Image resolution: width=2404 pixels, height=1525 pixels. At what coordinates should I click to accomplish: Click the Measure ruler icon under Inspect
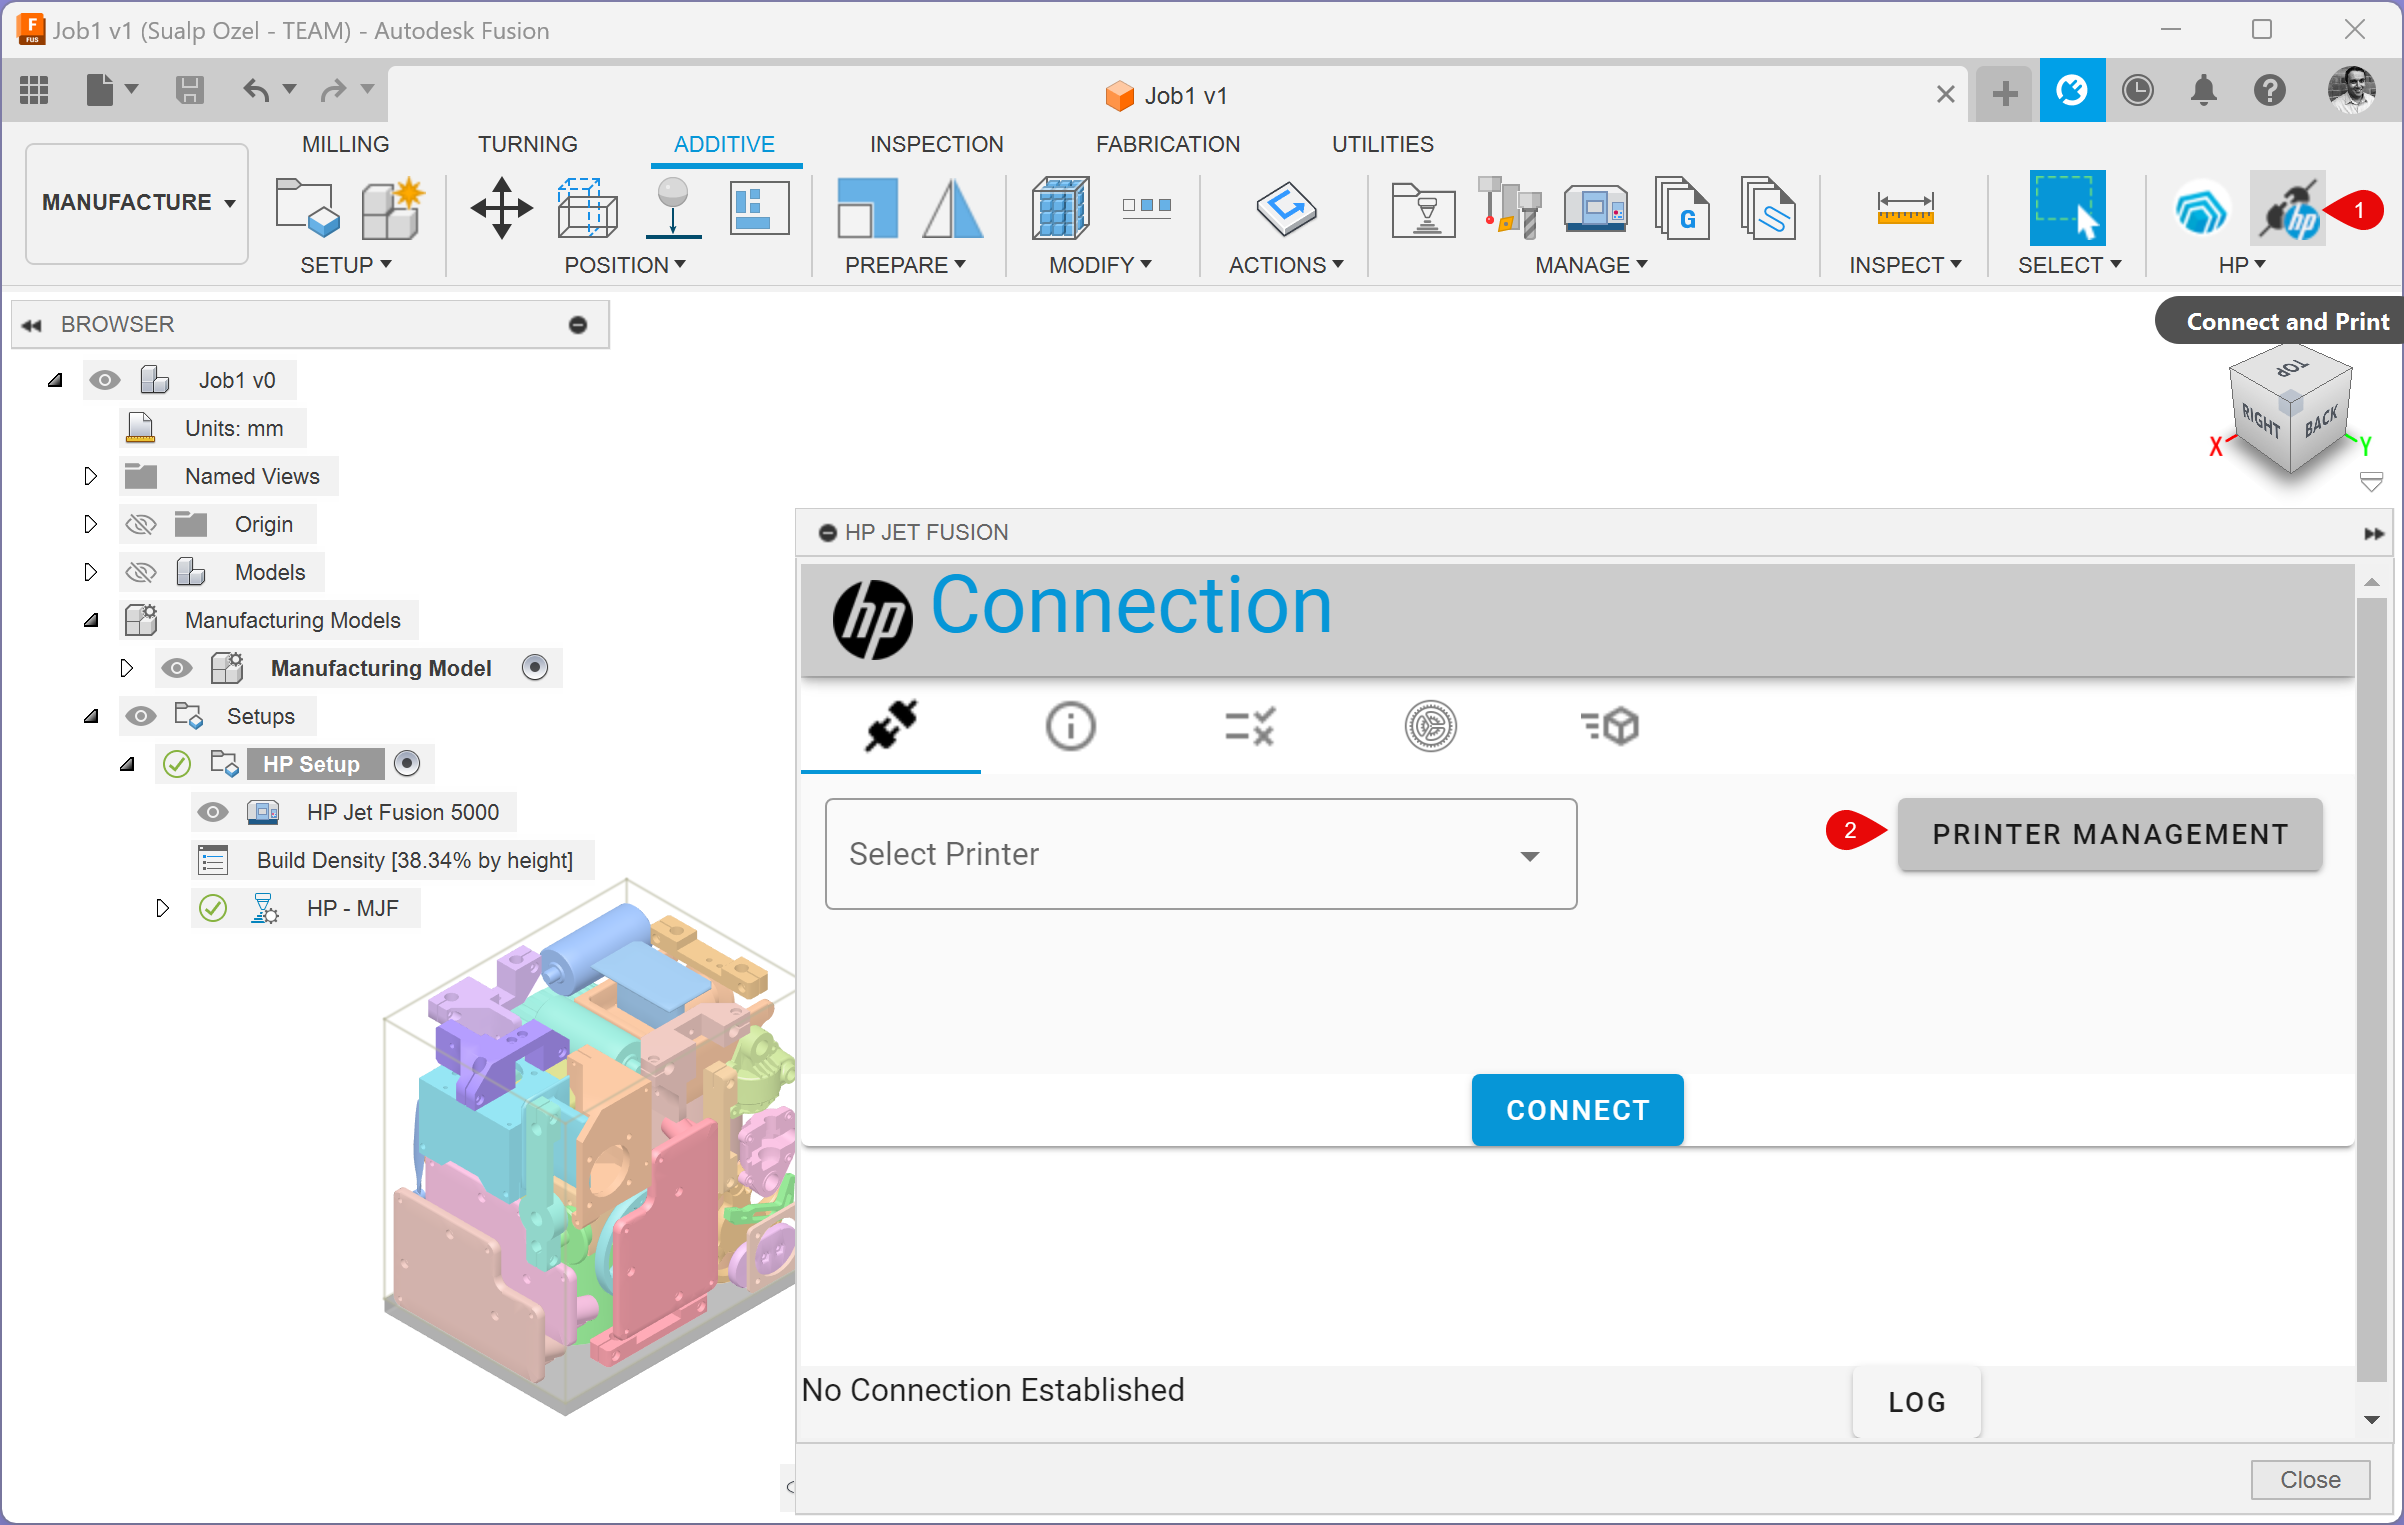pyautogui.click(x=1904, y=208)
